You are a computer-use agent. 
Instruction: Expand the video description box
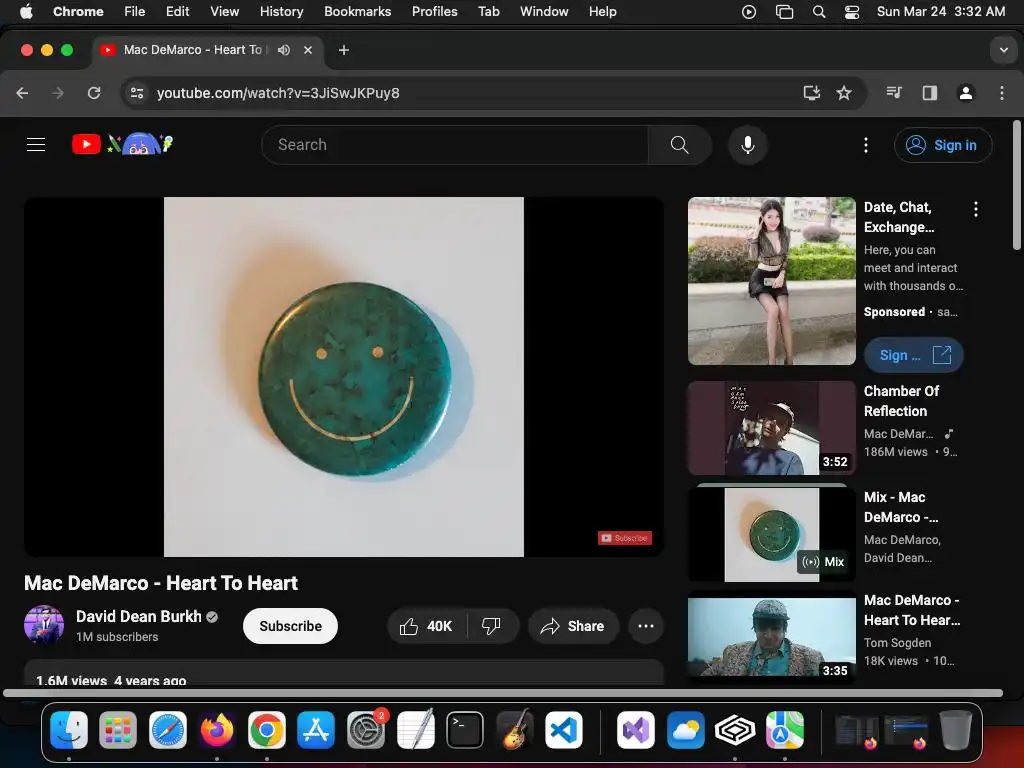344,673
